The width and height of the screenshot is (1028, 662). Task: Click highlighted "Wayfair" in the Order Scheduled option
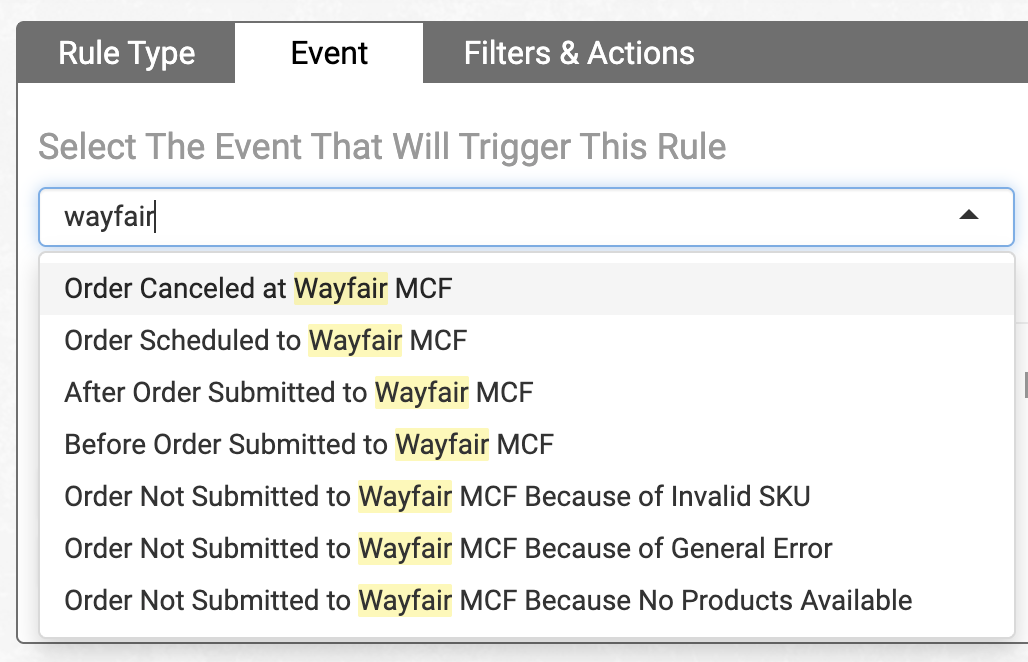coord(355,341)
